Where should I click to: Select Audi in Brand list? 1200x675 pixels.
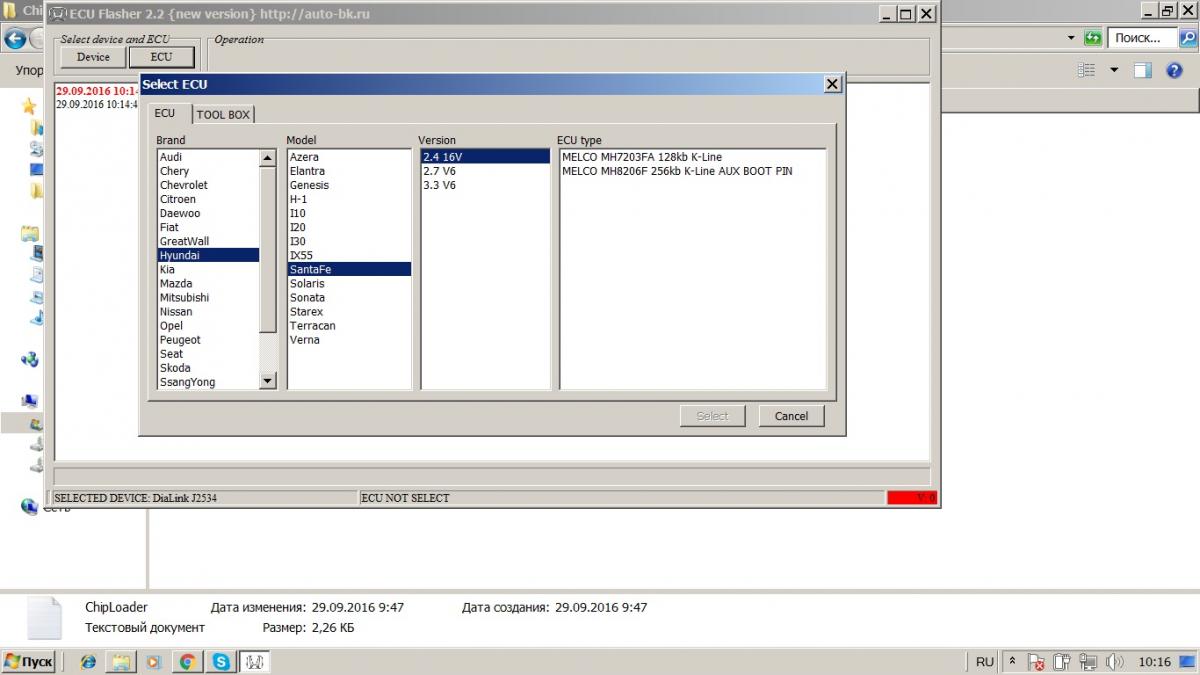coord(208,157)
